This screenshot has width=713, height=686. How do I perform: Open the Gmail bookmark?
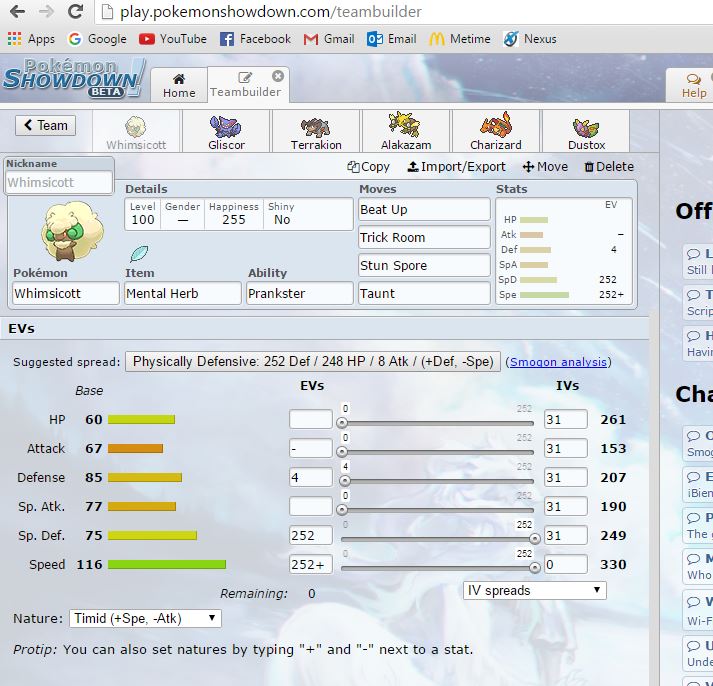pos(329,39)
